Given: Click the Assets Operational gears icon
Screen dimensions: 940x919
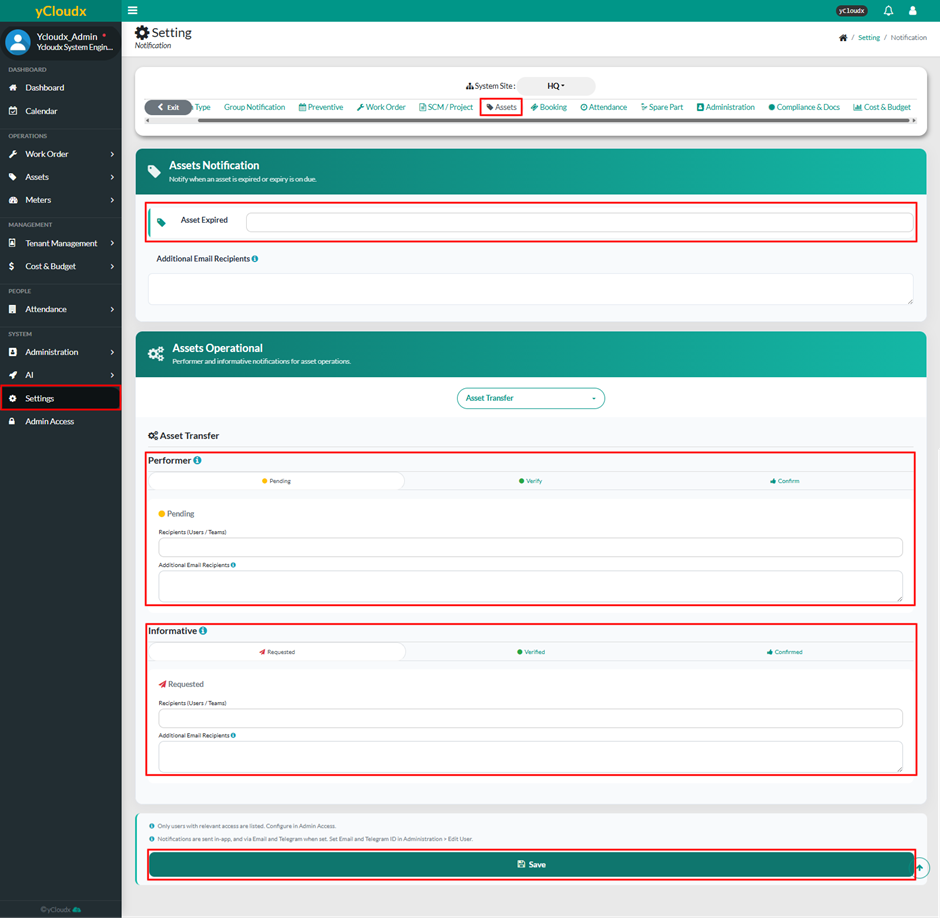Looking at the screenshot, I should coord(156,354).
